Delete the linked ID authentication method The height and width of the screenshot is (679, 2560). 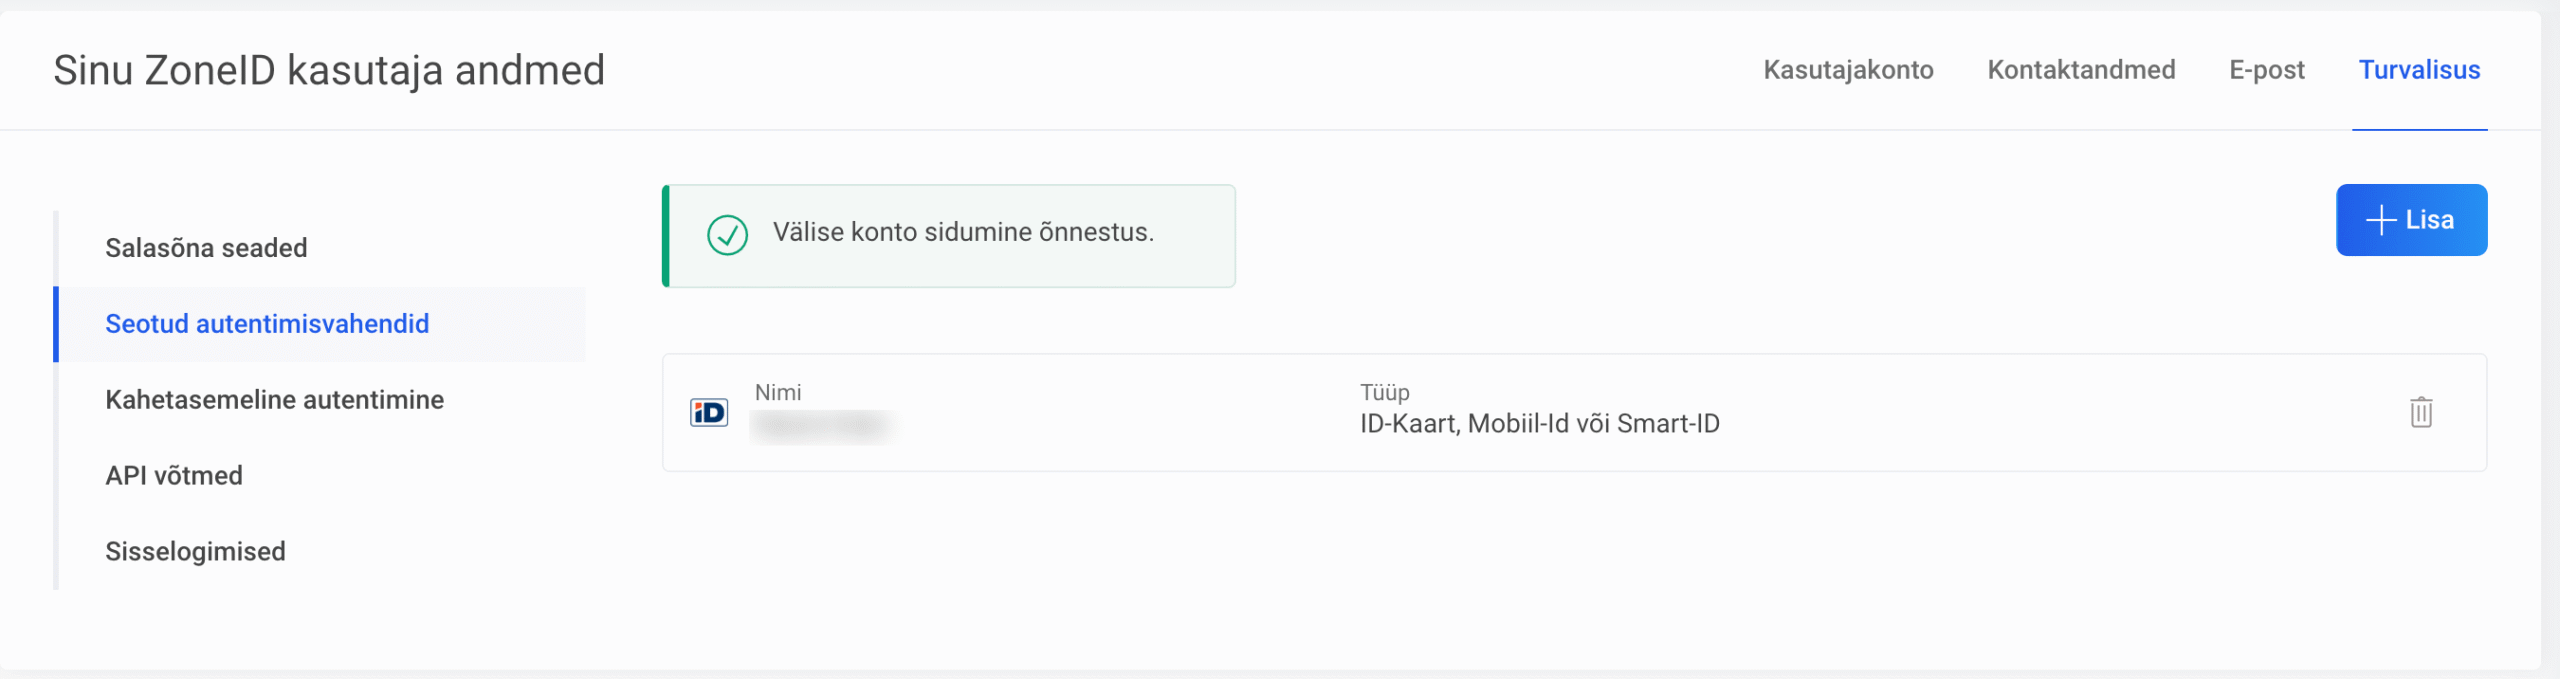2420,412
